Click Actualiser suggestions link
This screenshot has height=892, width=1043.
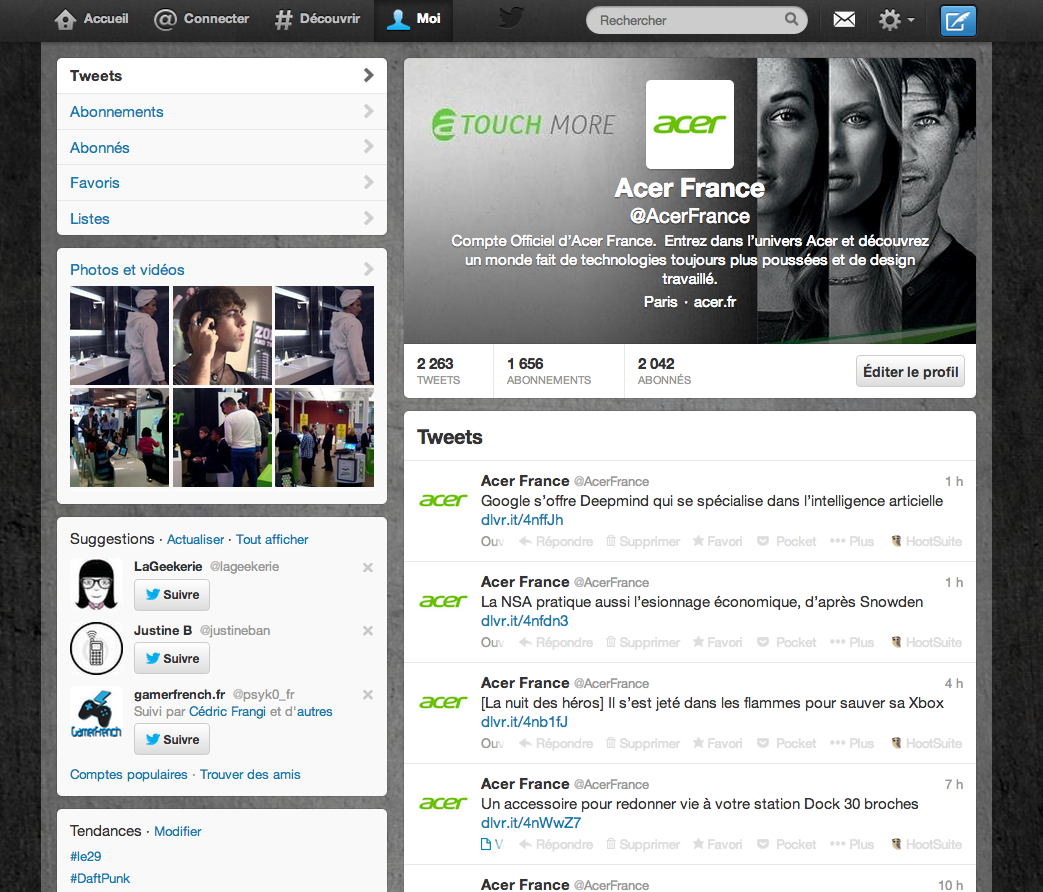tap(196, 539)
